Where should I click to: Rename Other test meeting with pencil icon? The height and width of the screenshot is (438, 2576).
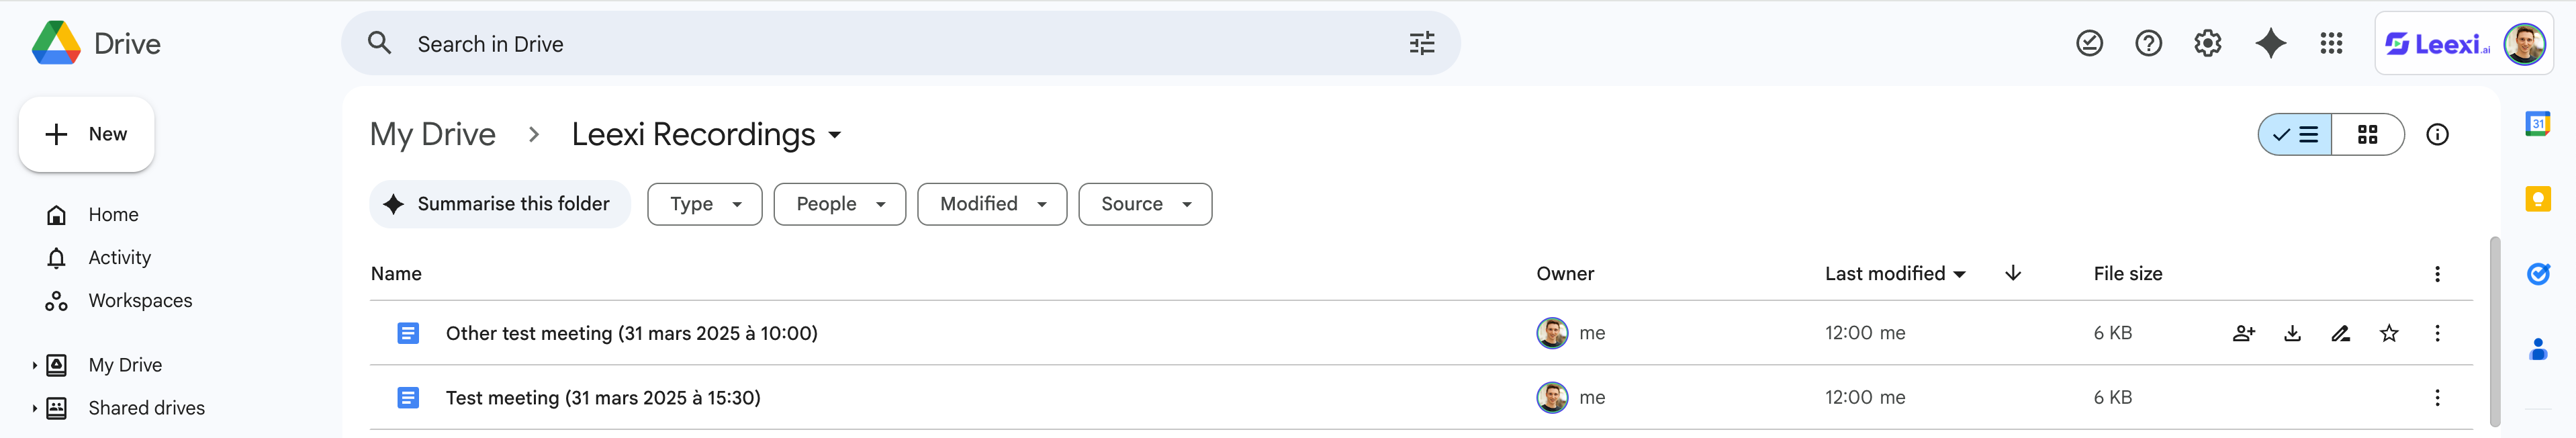[x=2340, y=333]
